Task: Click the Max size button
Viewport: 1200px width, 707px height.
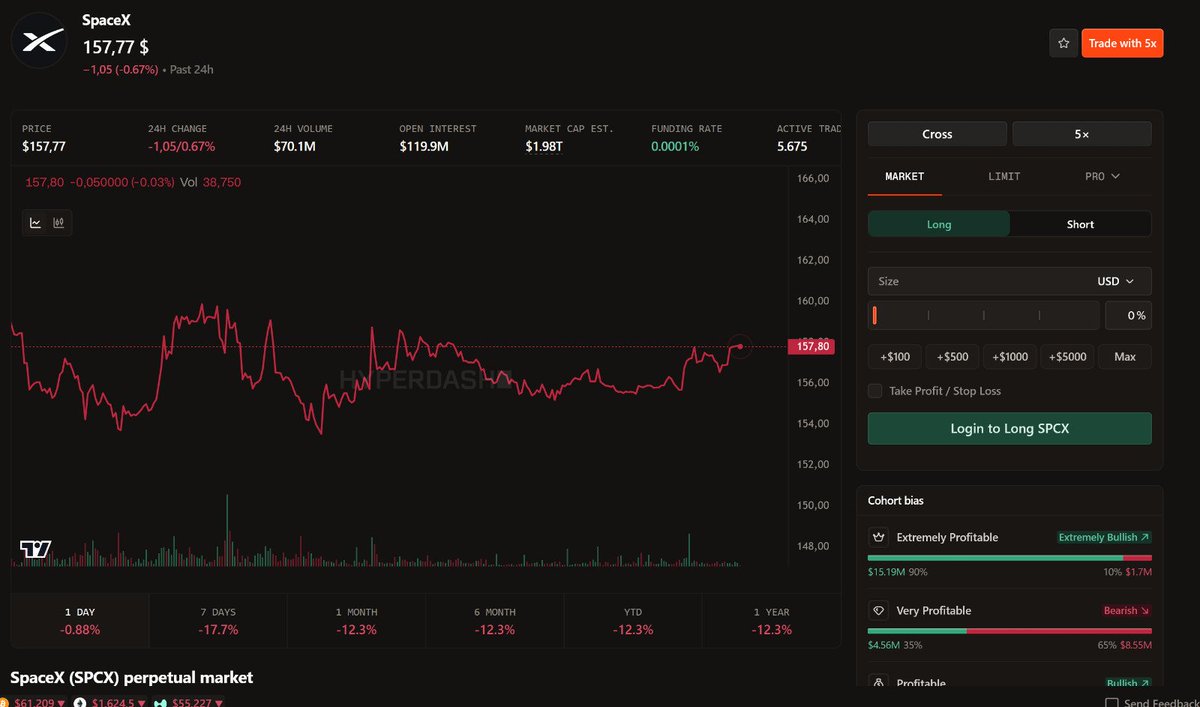Action: coord(1125,357)
